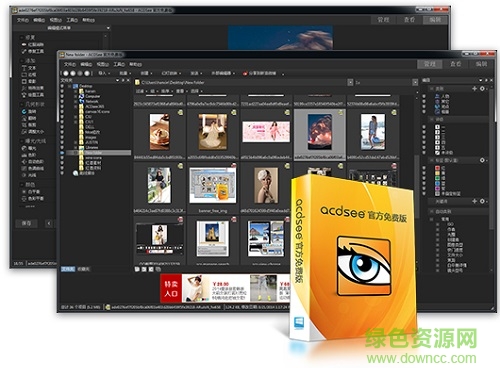This screenshot has width=500, height=377.
Task: Open the Levels tool in the edit window
Action: point(29,155)
